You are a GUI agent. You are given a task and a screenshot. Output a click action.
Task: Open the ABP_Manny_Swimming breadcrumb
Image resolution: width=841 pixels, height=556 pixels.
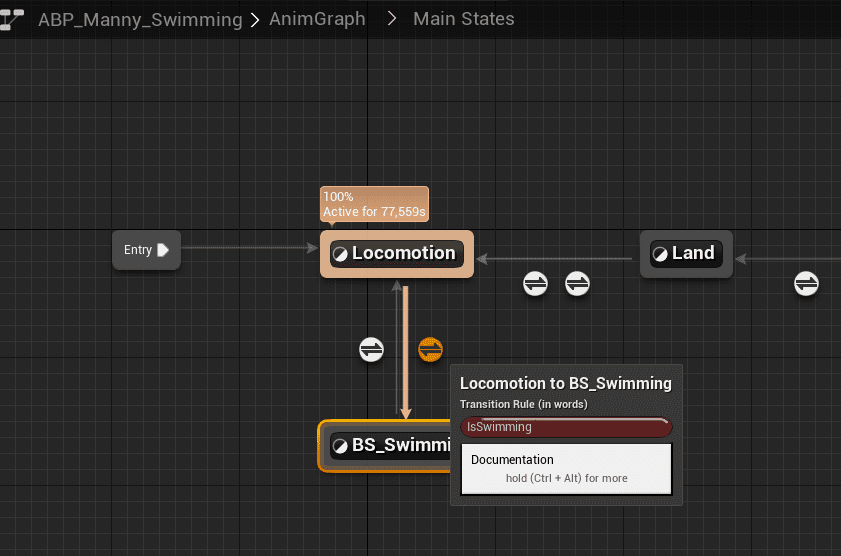pos(140,19)
